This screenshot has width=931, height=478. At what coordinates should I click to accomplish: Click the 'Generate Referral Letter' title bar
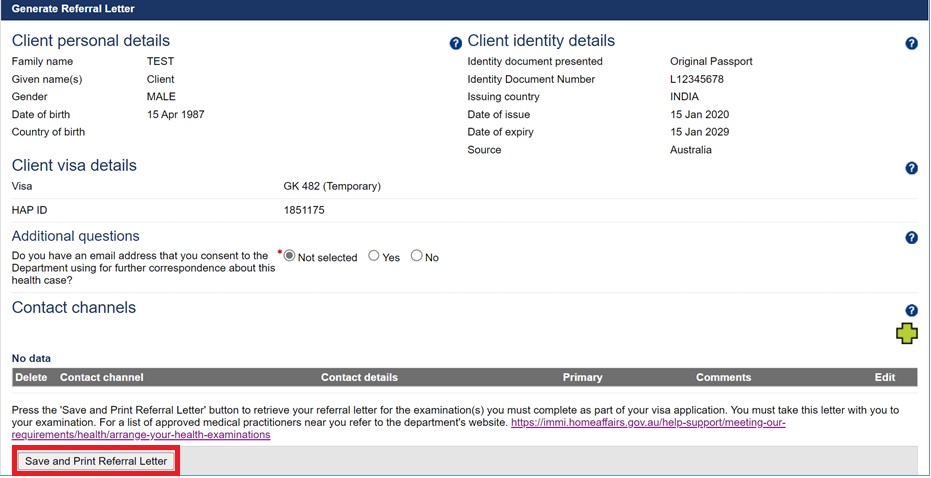(73, 9)
